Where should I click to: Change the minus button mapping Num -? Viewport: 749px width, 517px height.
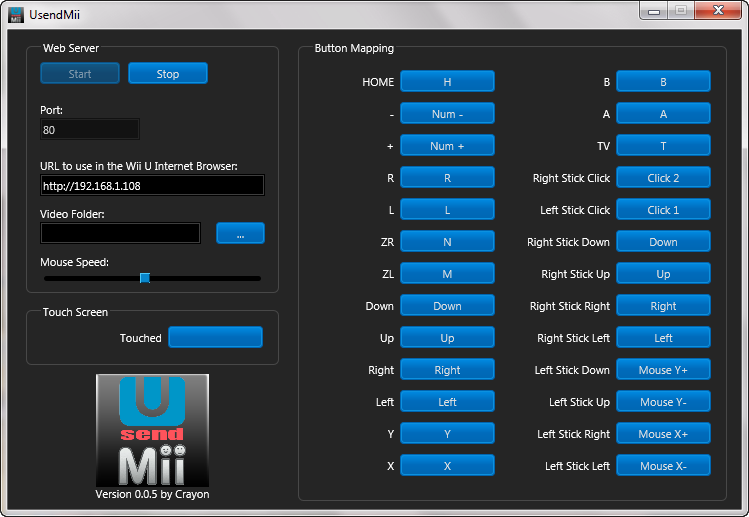(447, 113)
